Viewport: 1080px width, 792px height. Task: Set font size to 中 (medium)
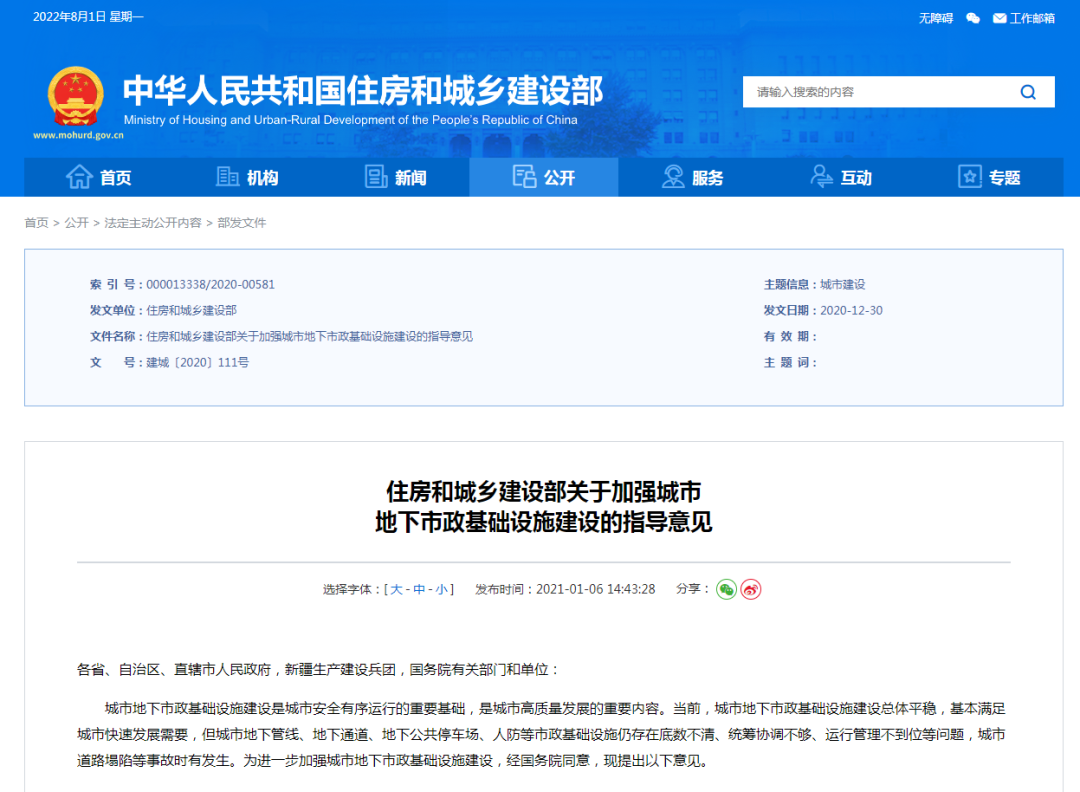click(x=419, y=589)
